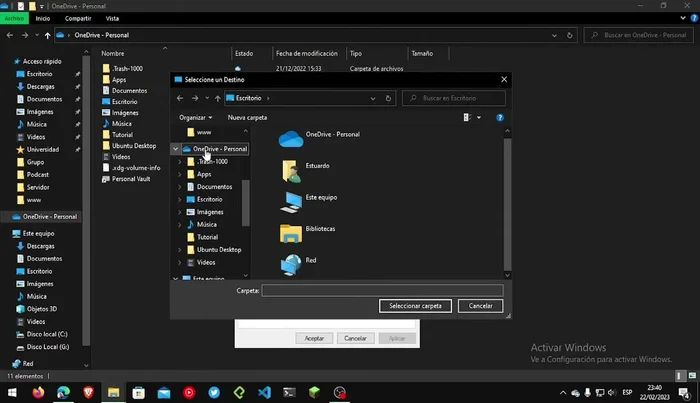700x403 pixels.
Task: Click Buscar en OneDrive - Personal search box
Action: coord(640,35)
